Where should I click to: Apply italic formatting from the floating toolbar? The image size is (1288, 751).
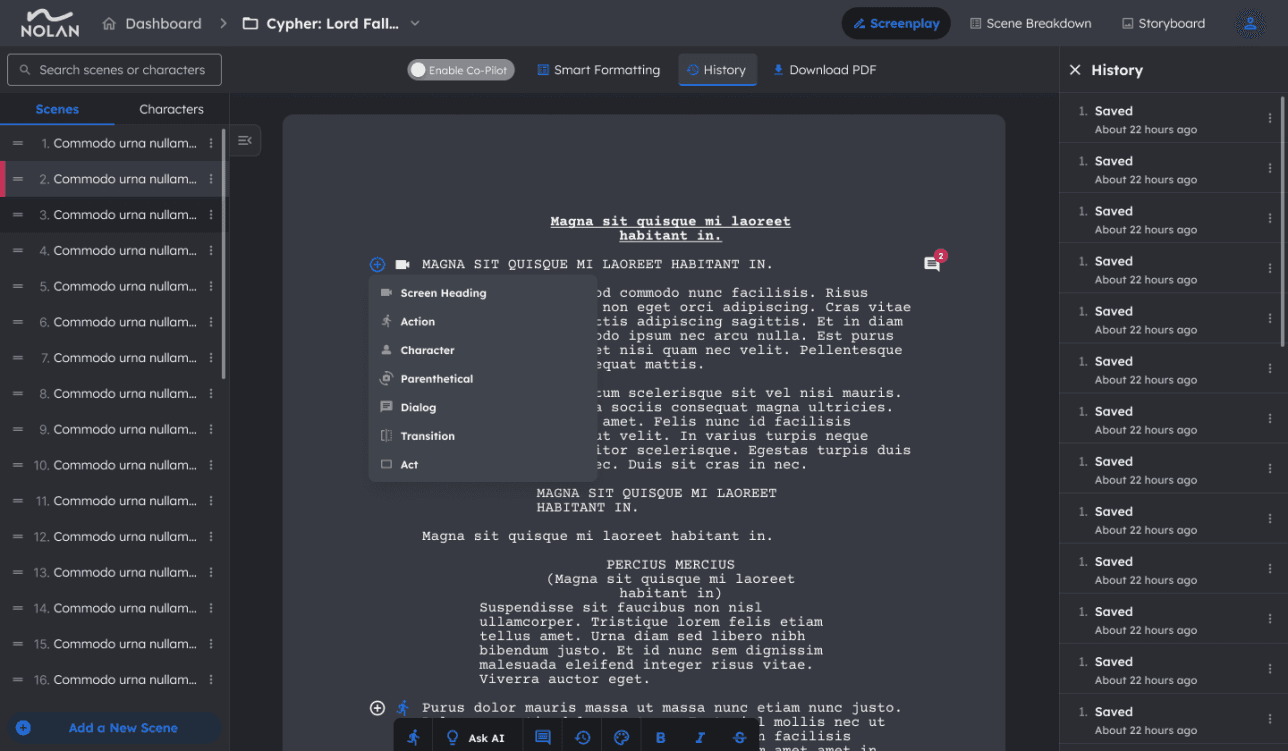pyautogui.click(x=699, y=737)
